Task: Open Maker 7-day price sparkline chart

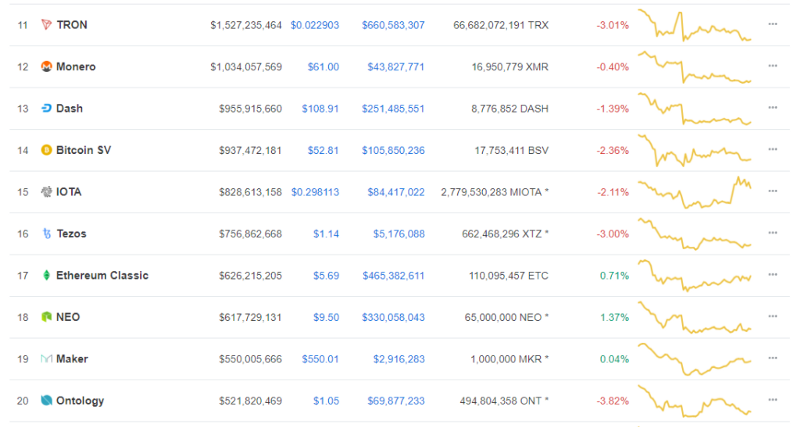Action: (695, 359)
